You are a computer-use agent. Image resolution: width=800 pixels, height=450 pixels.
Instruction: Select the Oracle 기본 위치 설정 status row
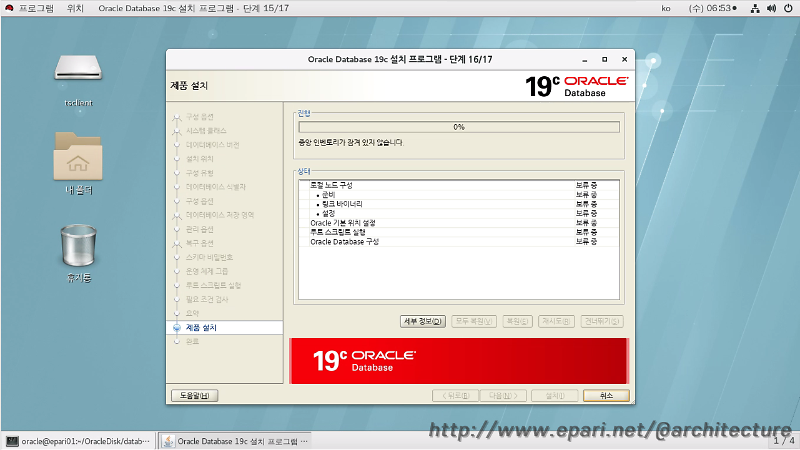pyautogui.click(x=459, y=223)
